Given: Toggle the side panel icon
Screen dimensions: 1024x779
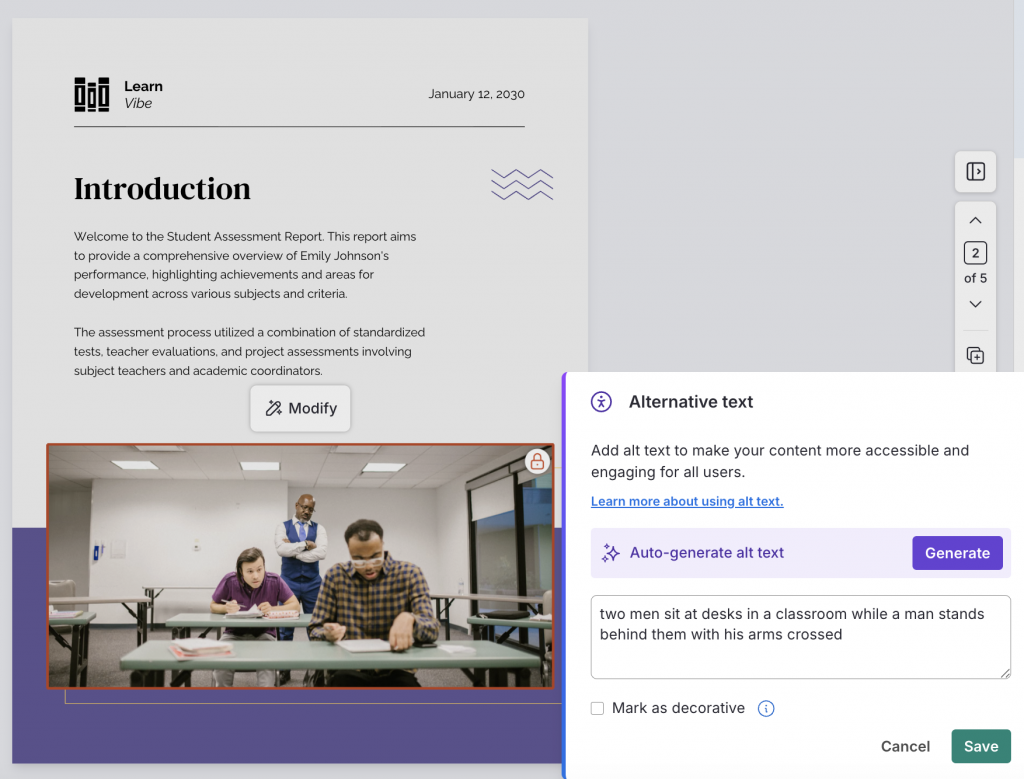Looking at the screenshot, I should coord(975,172).
